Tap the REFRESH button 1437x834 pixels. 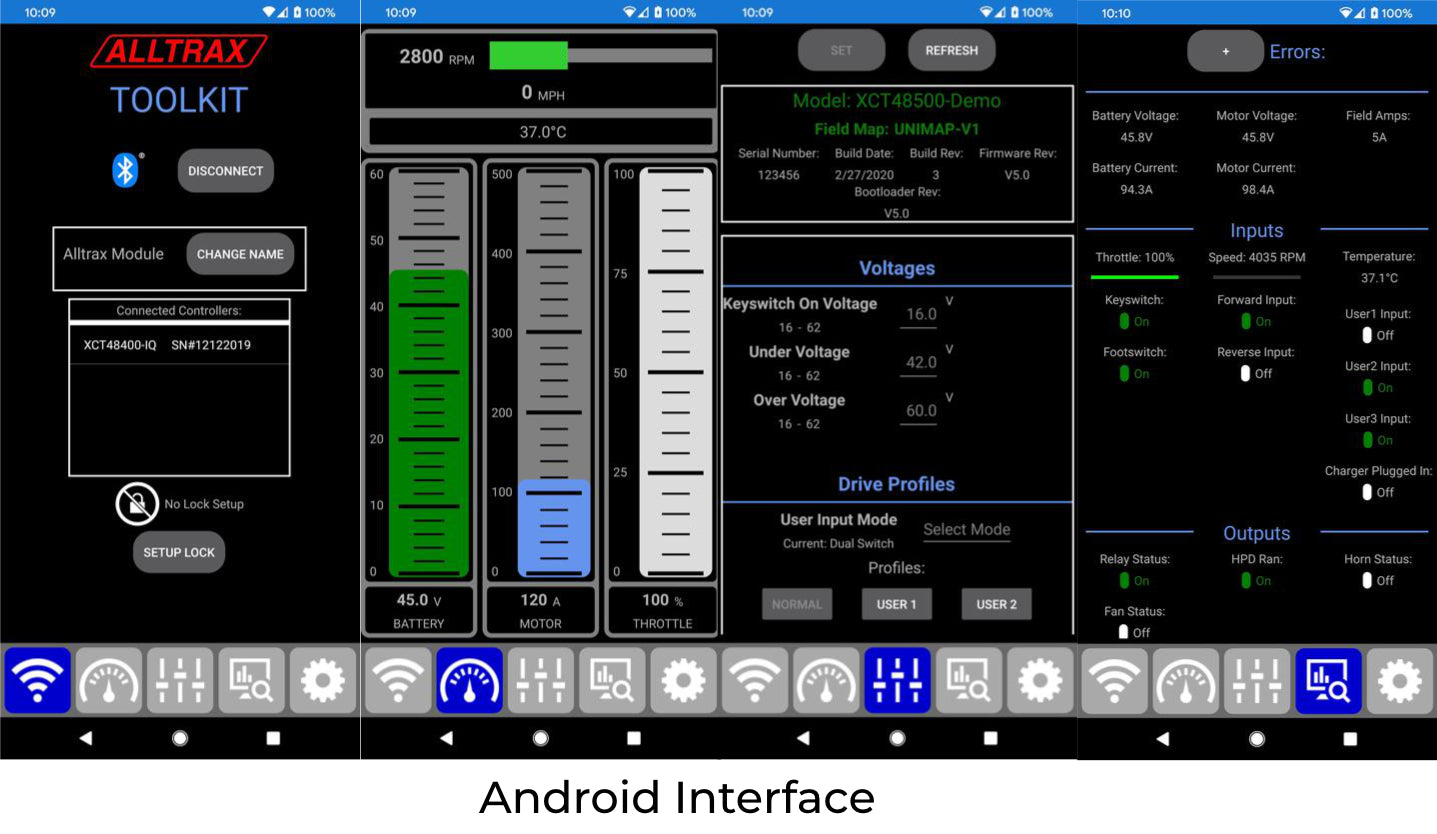[951, 49]
